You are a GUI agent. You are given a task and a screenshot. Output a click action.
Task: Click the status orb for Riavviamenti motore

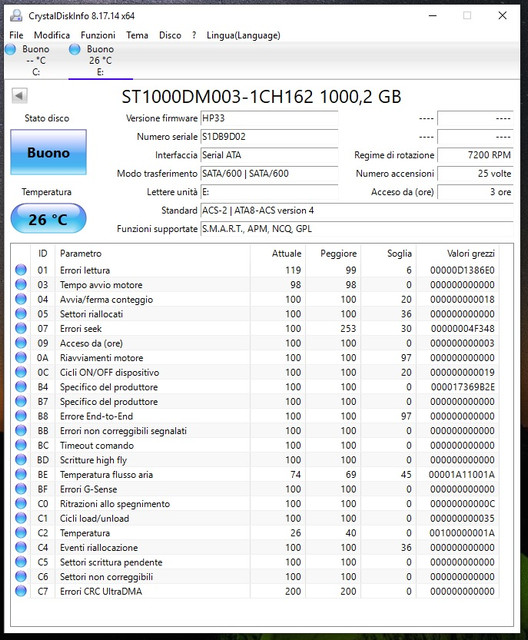[x=21, y=358]
